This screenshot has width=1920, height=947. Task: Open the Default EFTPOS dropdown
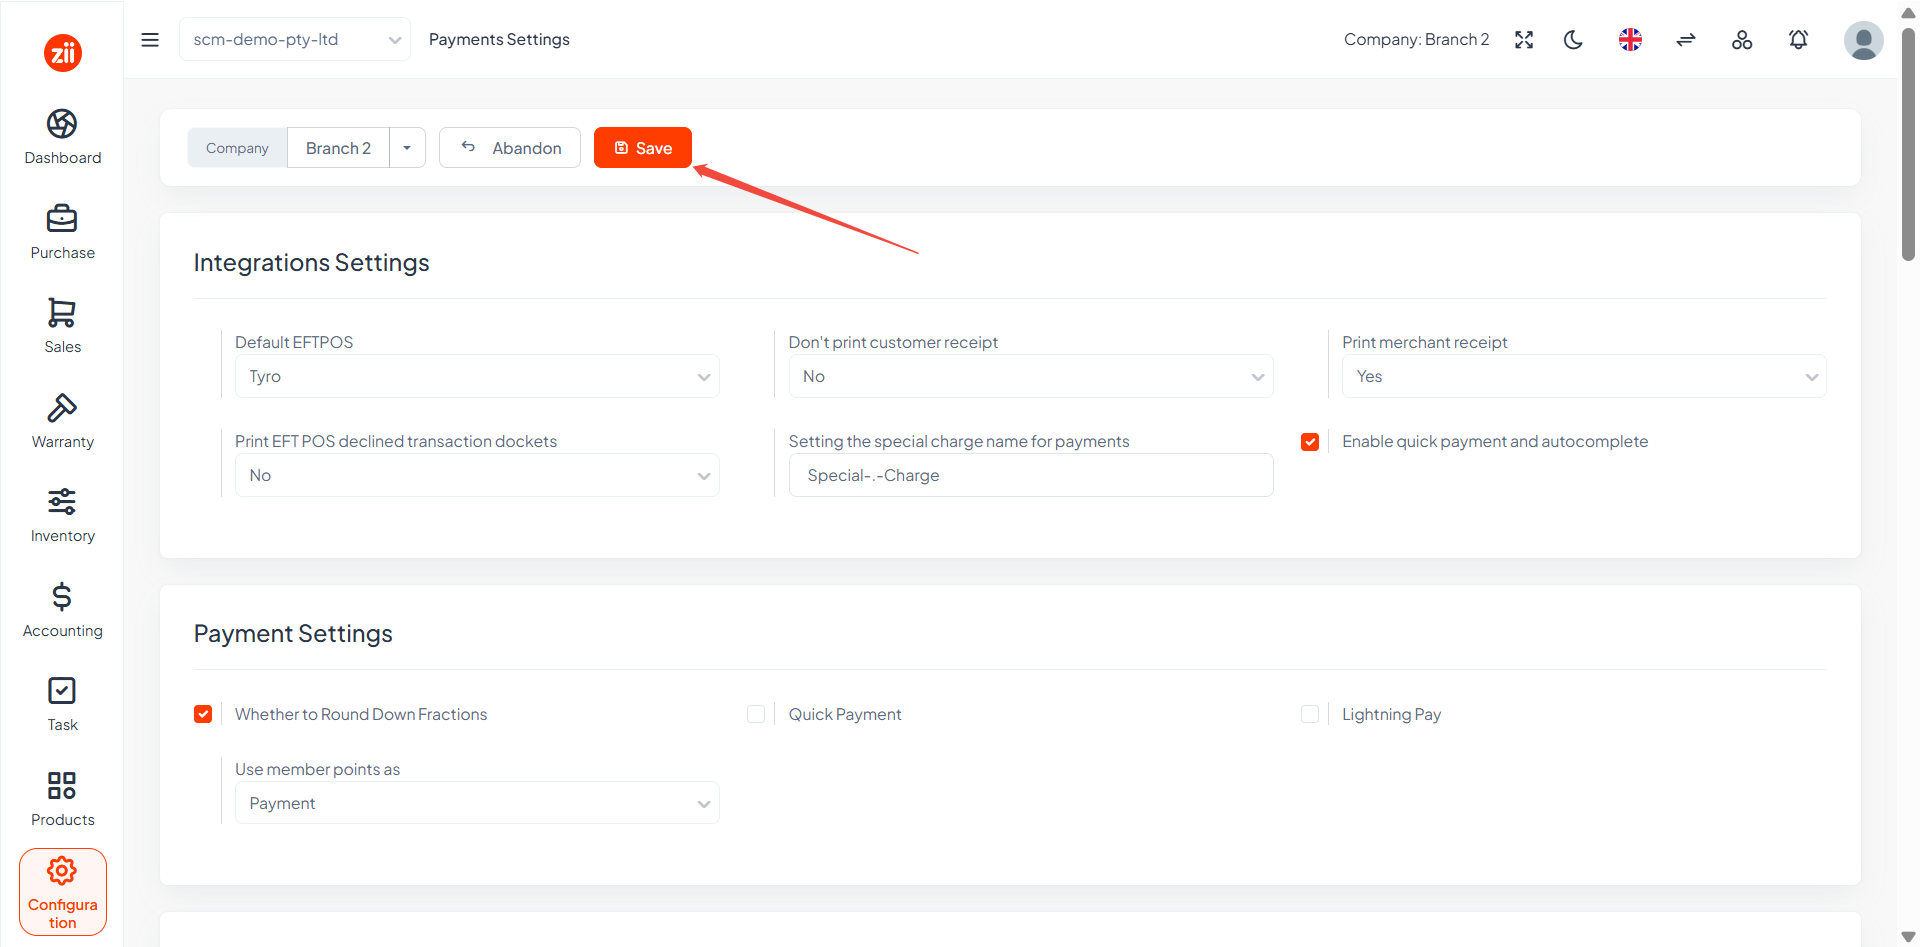tap(477, 377)
